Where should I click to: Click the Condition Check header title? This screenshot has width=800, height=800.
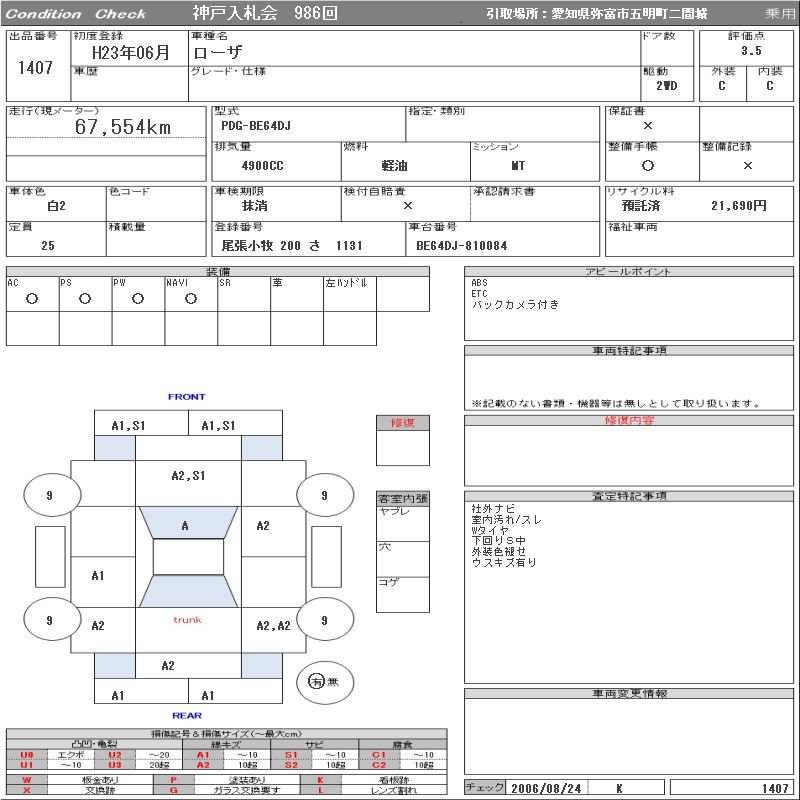76,14
